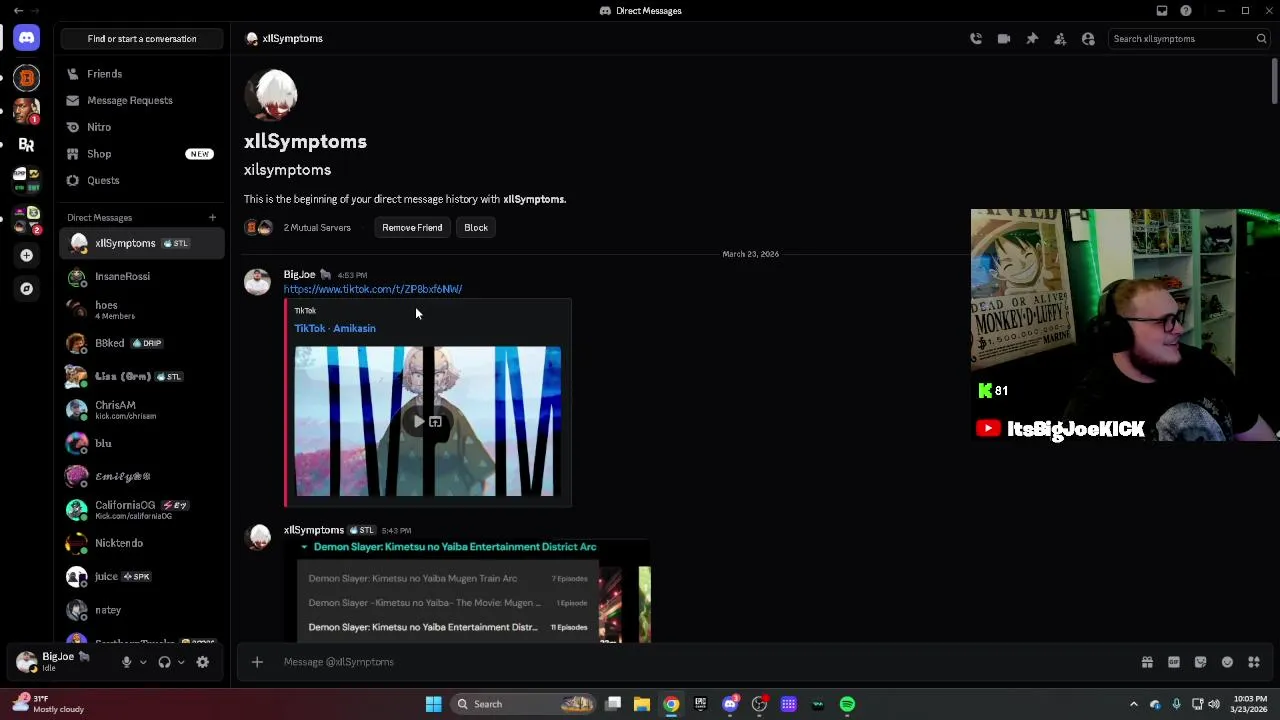Select Demon Slayer Mugen Train Arc row
1280x720 pixels.
[448, 578]
